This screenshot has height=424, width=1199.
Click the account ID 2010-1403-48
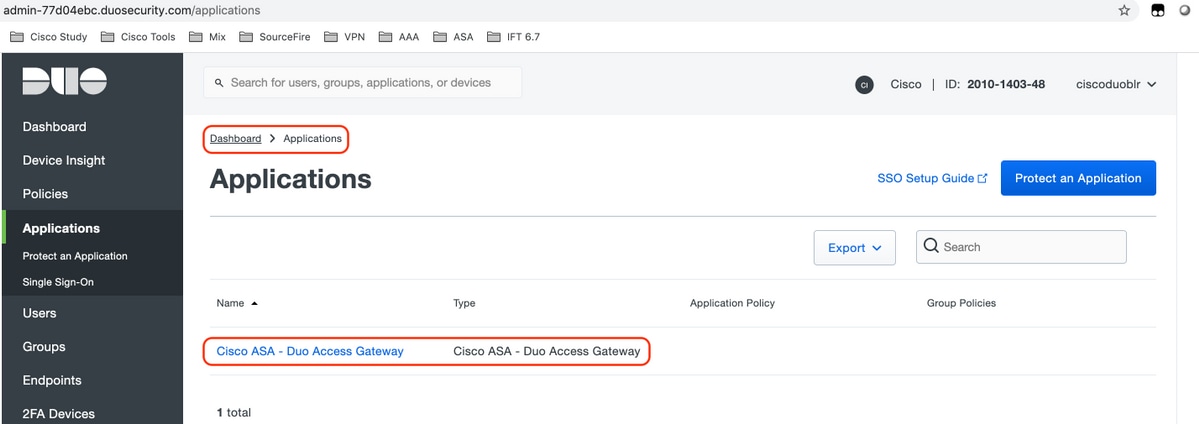tap(1006, 84)
